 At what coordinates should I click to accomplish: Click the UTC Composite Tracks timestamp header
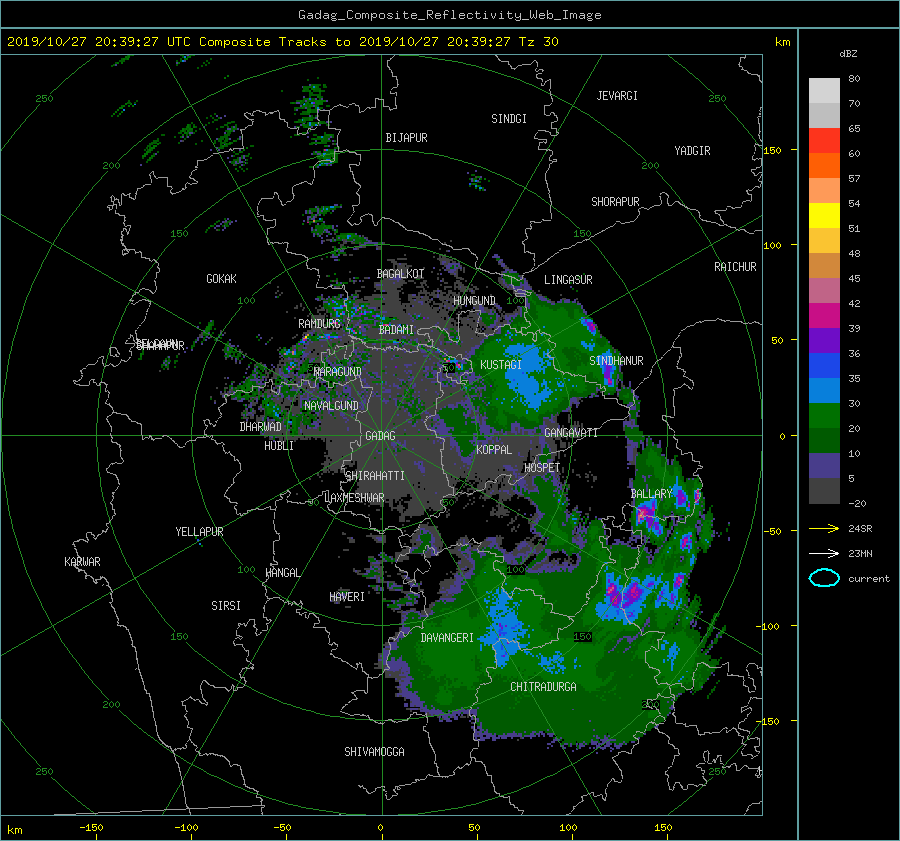tap(282, 42)
